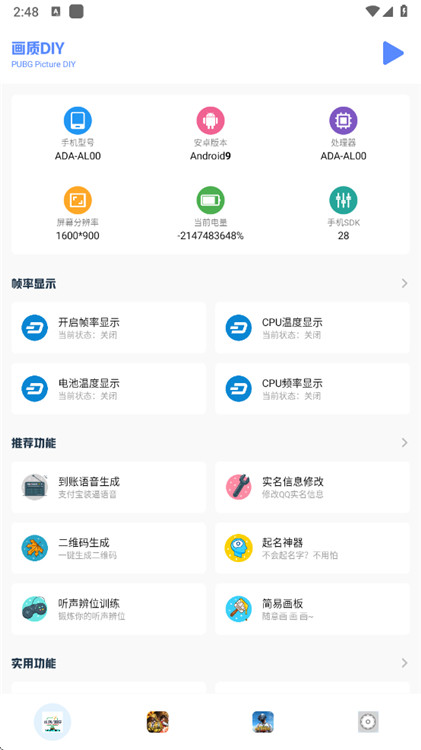Viewport: 421px width, 750px height.
Task: Tap the purple processor (处理器) chip icon
Action: pyautogui.click(x=343, y=121)
